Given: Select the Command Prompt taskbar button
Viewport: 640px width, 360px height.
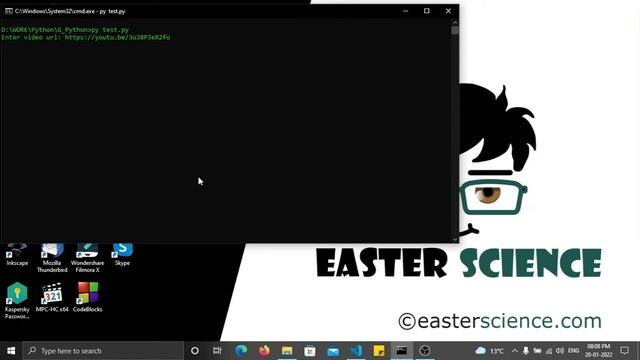Looking at the screenshot, I should point(402,351).
